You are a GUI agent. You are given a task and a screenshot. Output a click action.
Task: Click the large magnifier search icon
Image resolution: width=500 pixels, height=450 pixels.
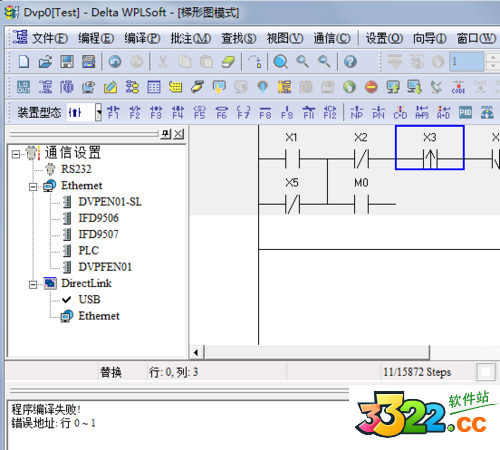(281, 62)
